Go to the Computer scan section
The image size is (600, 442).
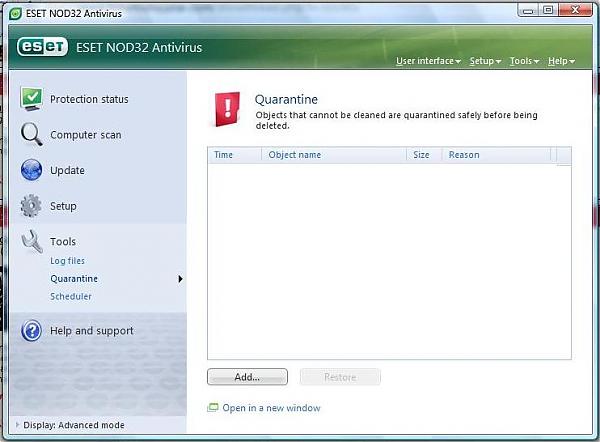click(86, 135)
